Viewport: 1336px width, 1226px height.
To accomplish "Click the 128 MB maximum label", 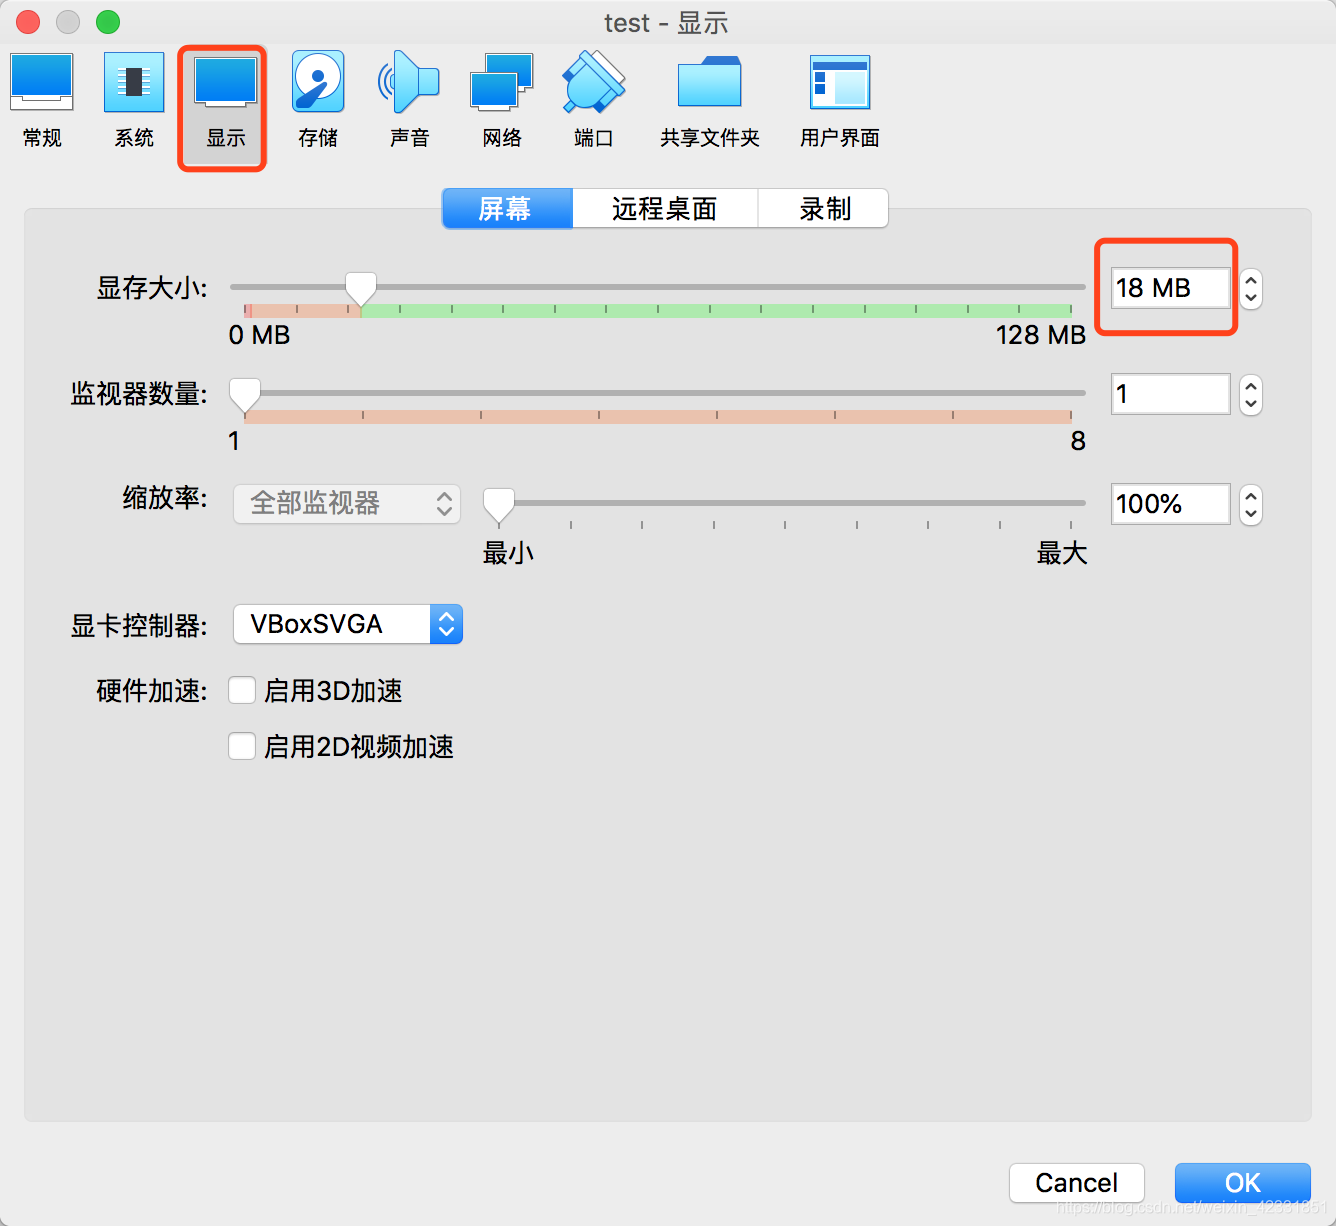I will (1041, 335).
